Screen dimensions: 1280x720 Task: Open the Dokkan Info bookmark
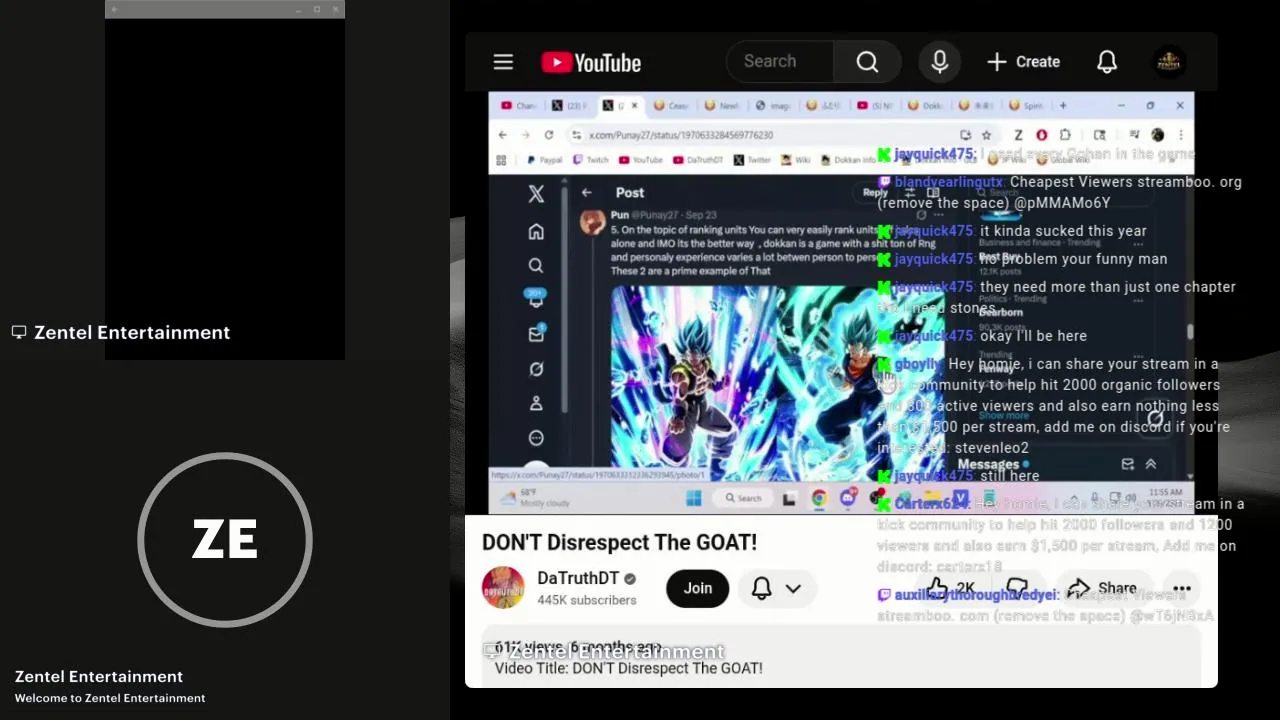pyautogui.click(x=849, y=160)
